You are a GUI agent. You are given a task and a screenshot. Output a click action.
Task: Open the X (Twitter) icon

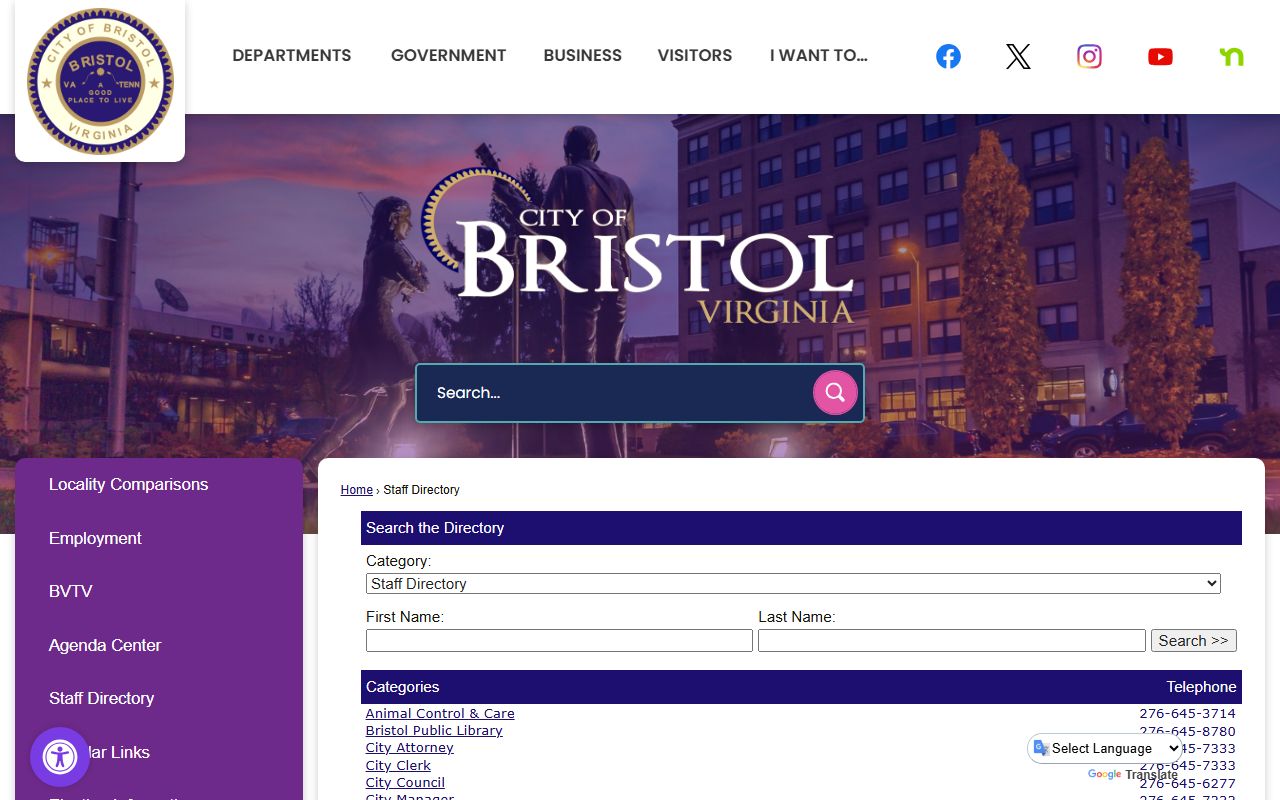(1018, 57)
